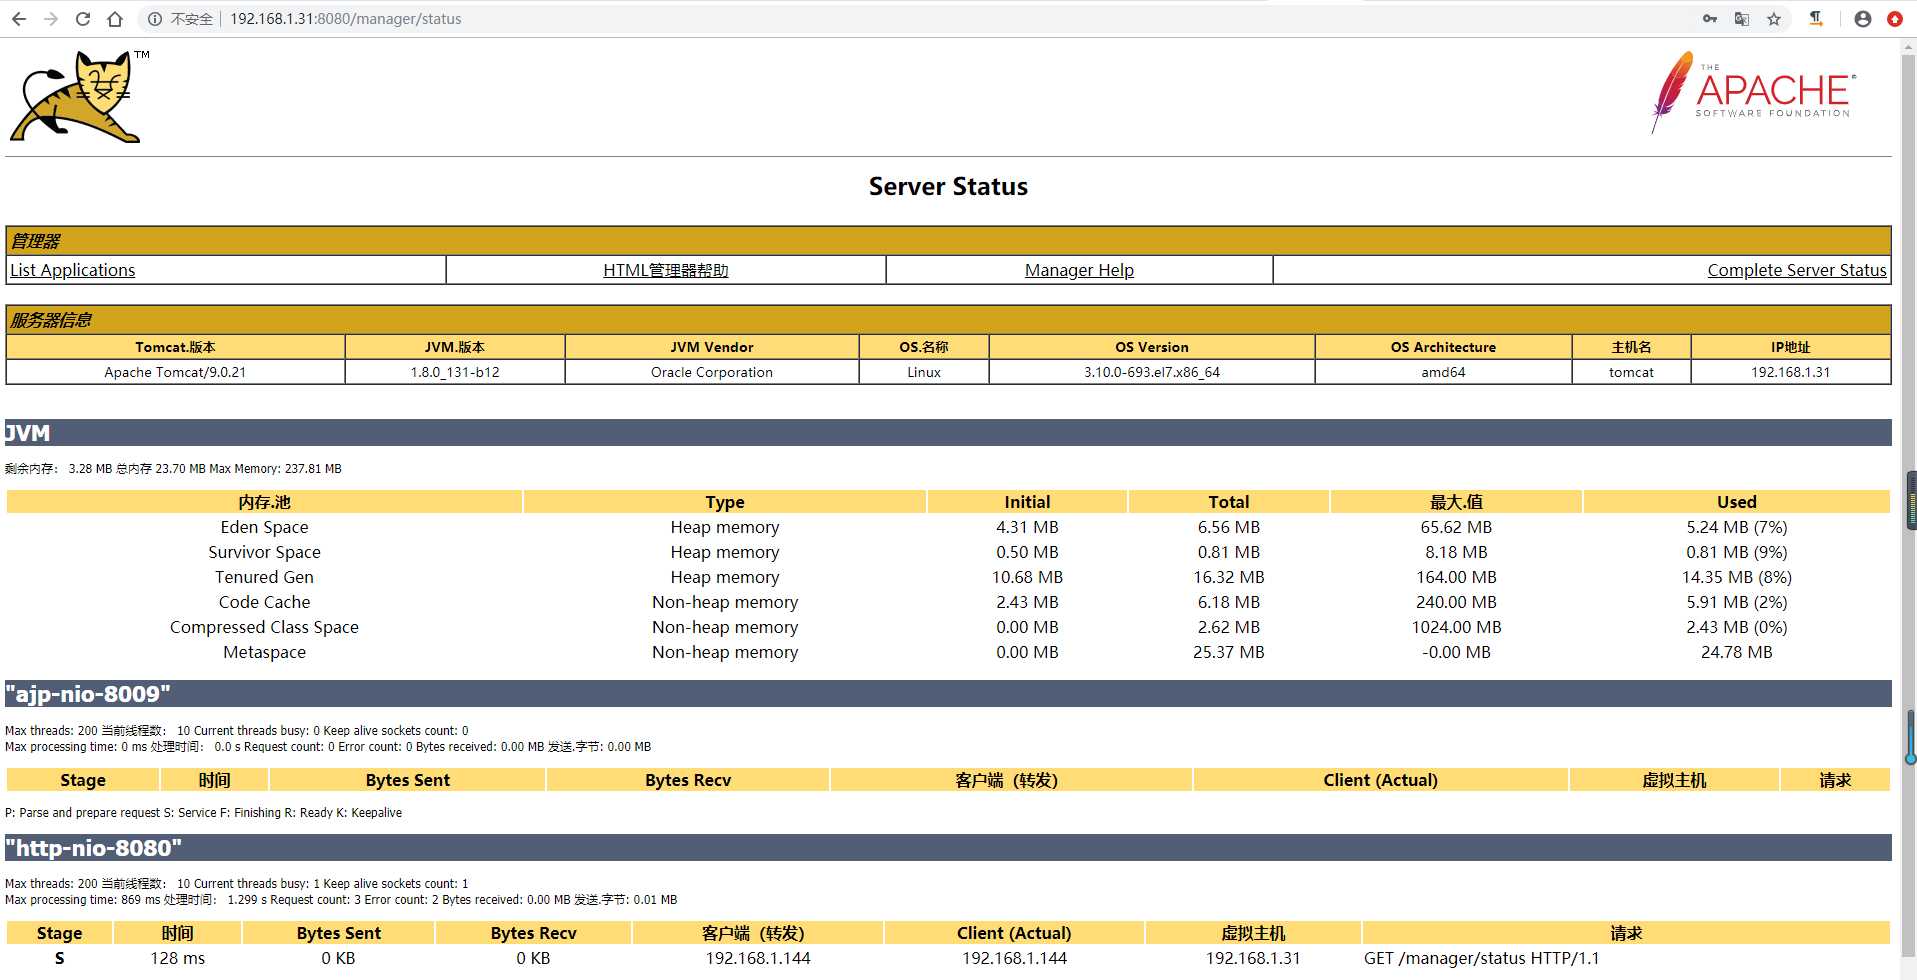This screenshot has width=1917, height=980.
Task: Click the Apache Software Foundation logo
Action: pyautogui.click(x=1754, y=92)
